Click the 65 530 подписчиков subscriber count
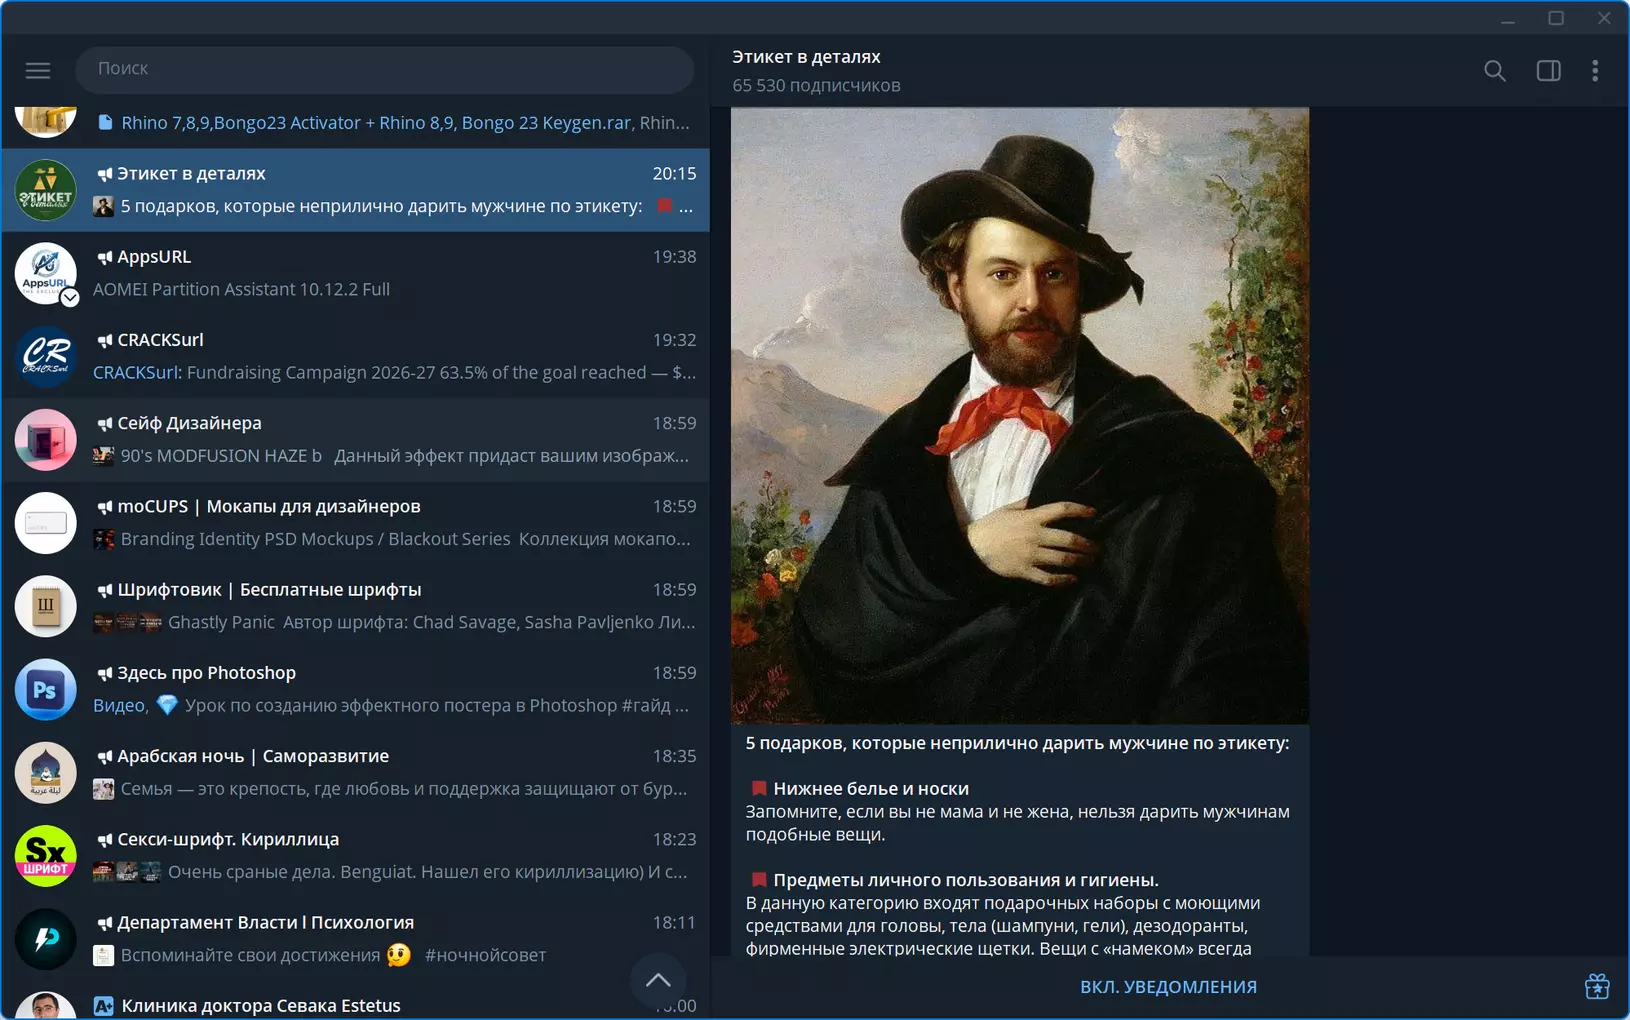 [816, 86]
